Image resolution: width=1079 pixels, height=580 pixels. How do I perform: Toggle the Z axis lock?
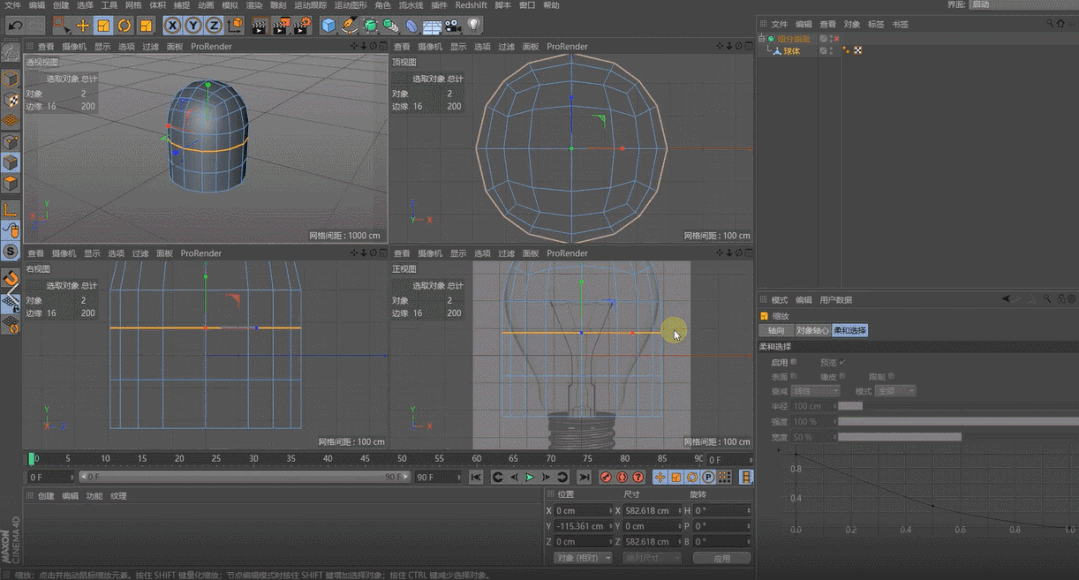214,25
